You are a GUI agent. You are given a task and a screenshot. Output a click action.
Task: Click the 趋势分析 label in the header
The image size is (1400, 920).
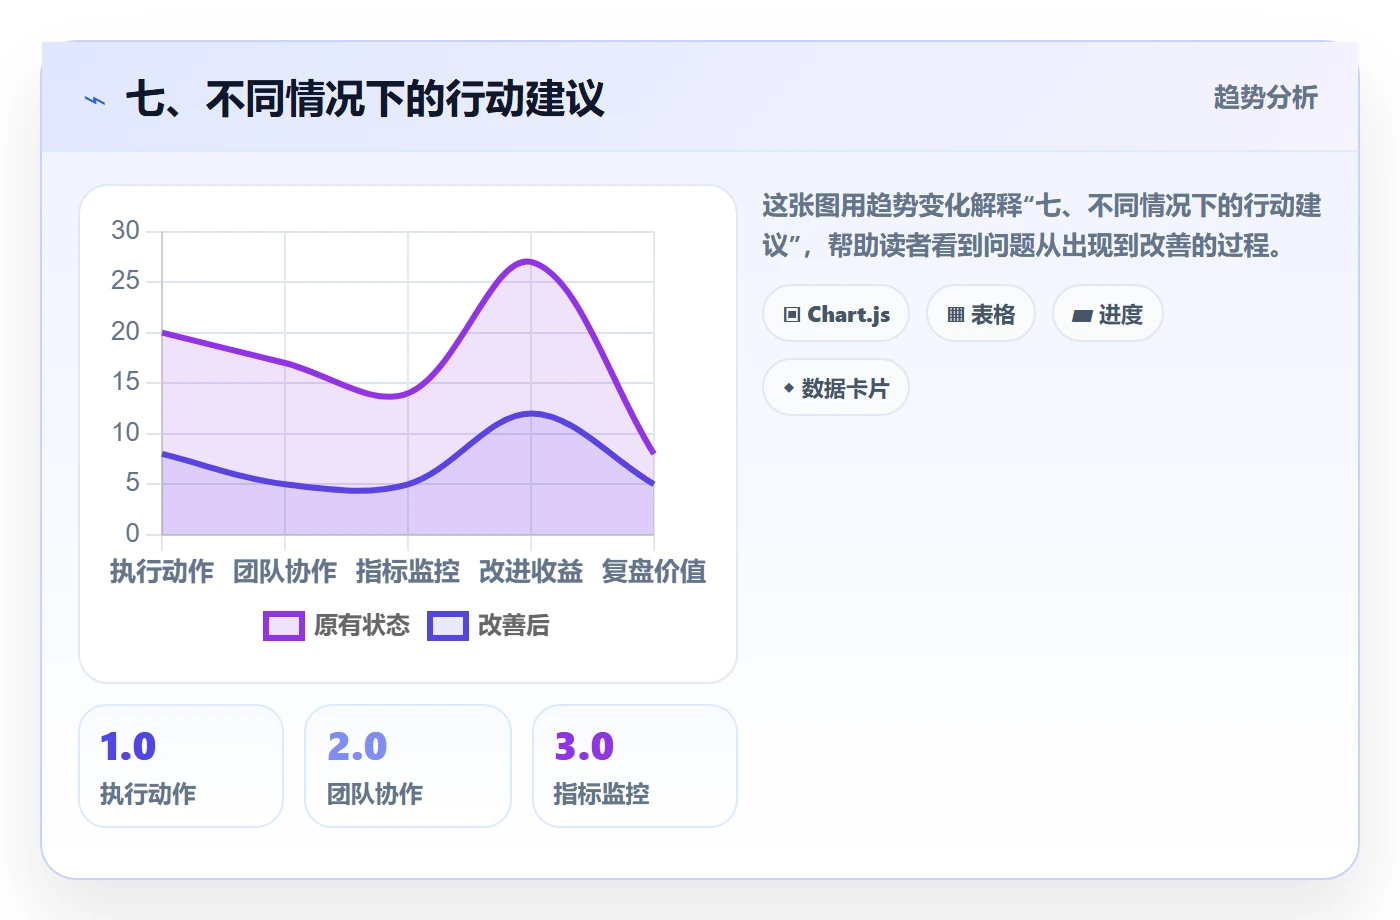click(x=1266, y=97)
